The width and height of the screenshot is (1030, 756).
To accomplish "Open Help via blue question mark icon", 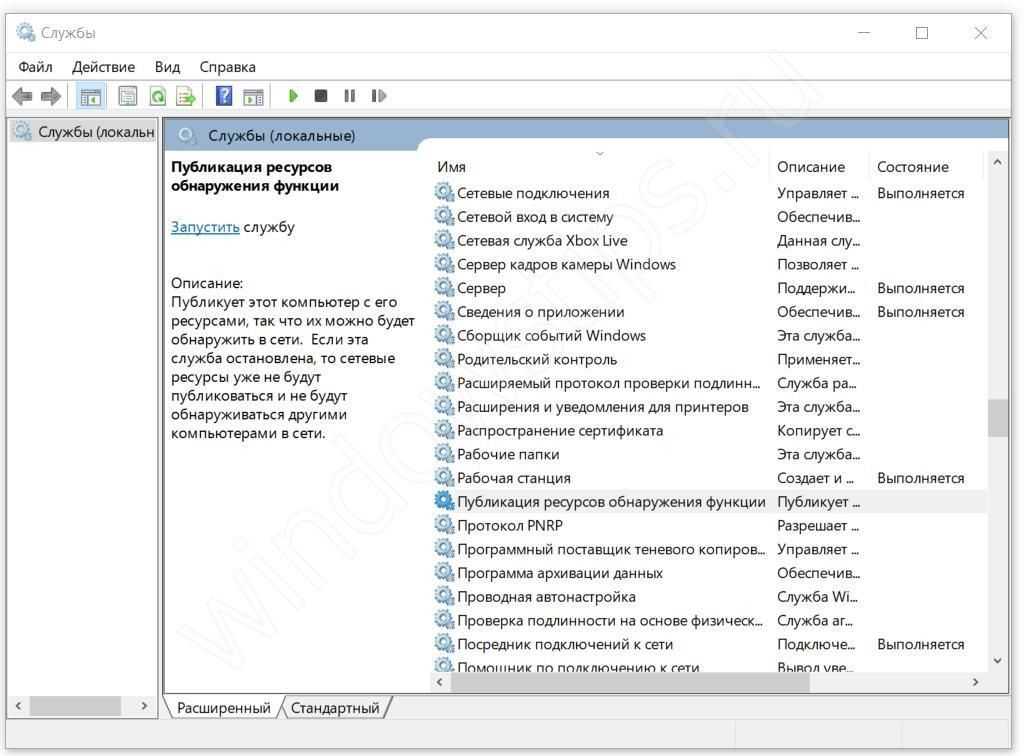I will pos(224,96).
